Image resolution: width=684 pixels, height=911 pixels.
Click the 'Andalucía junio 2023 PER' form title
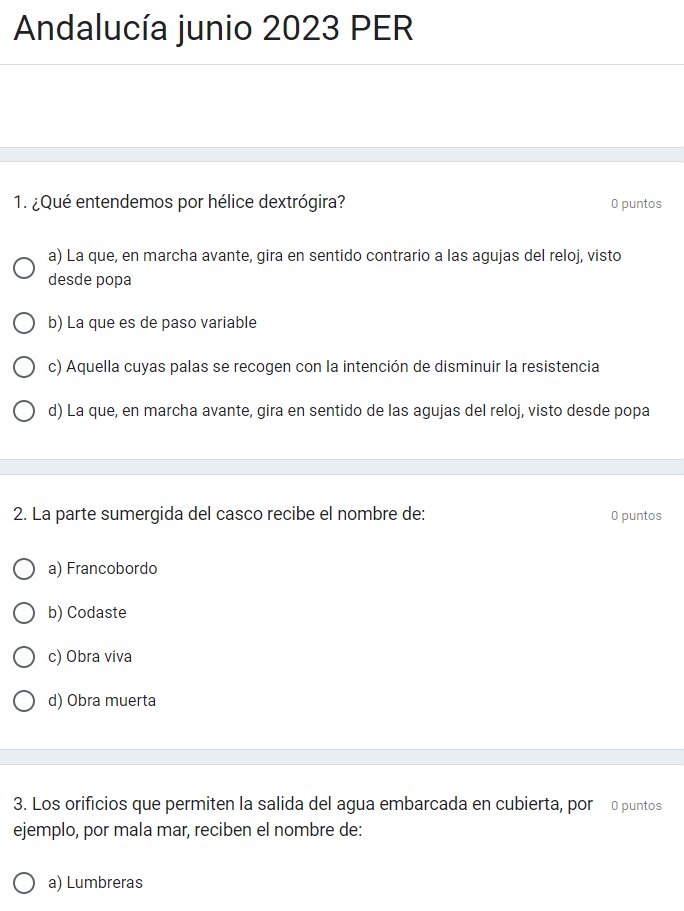point(213,29)
